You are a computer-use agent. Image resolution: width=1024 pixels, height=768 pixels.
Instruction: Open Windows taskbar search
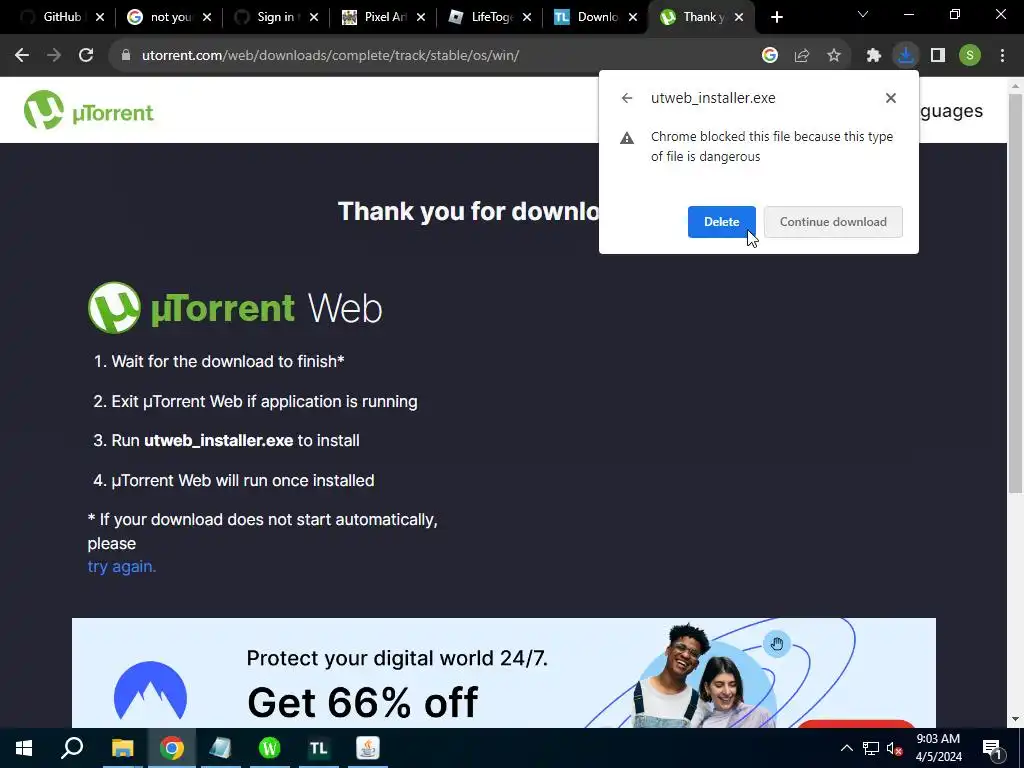[72, 748]
